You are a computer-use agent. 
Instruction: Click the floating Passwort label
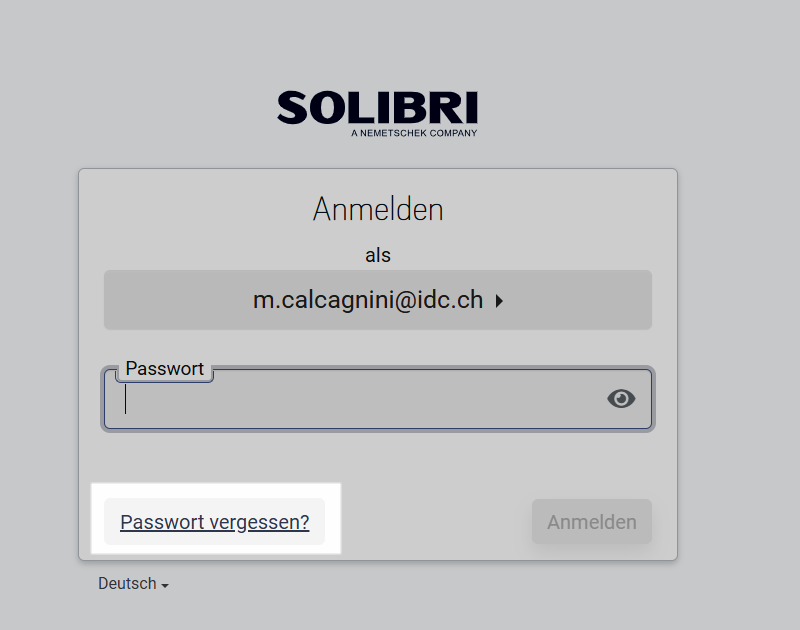pyautogui.click(x=164, y=369)
